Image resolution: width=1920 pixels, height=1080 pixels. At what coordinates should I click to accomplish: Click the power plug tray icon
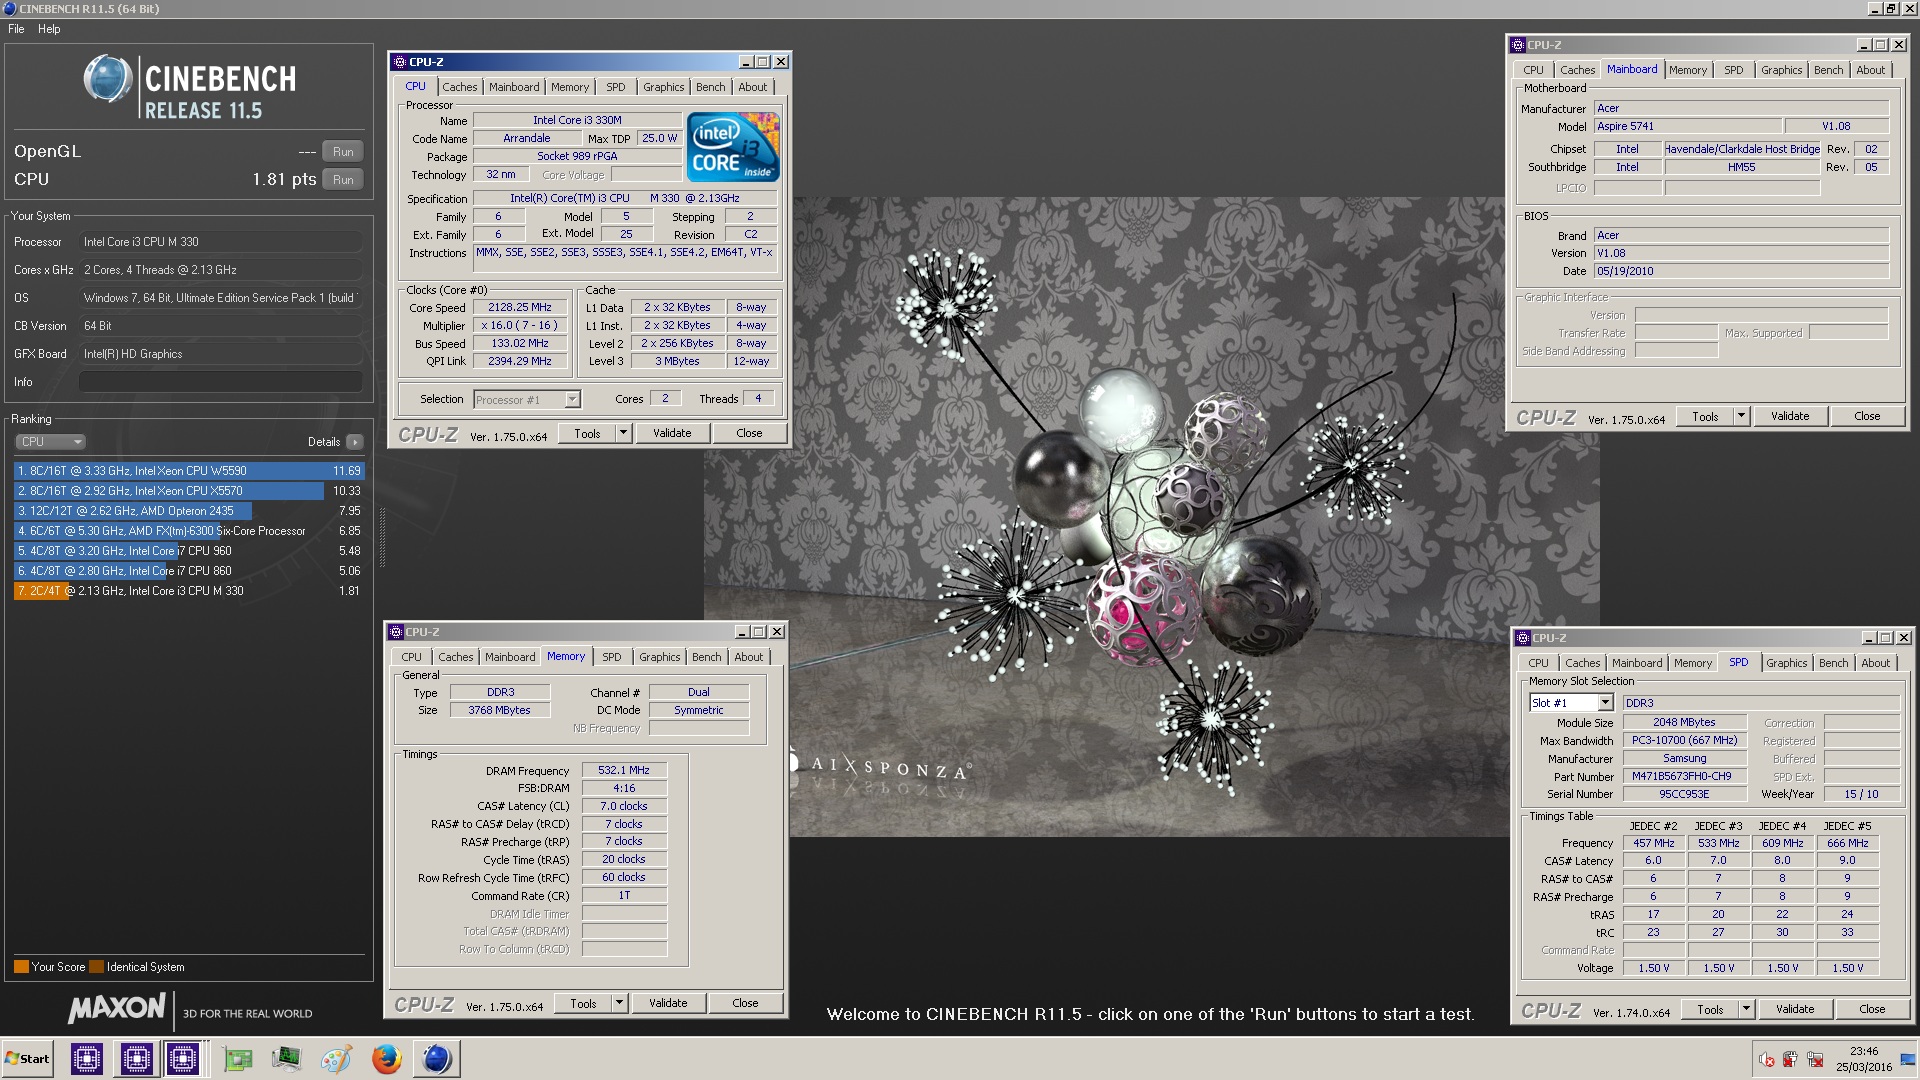[1790, 1060]
